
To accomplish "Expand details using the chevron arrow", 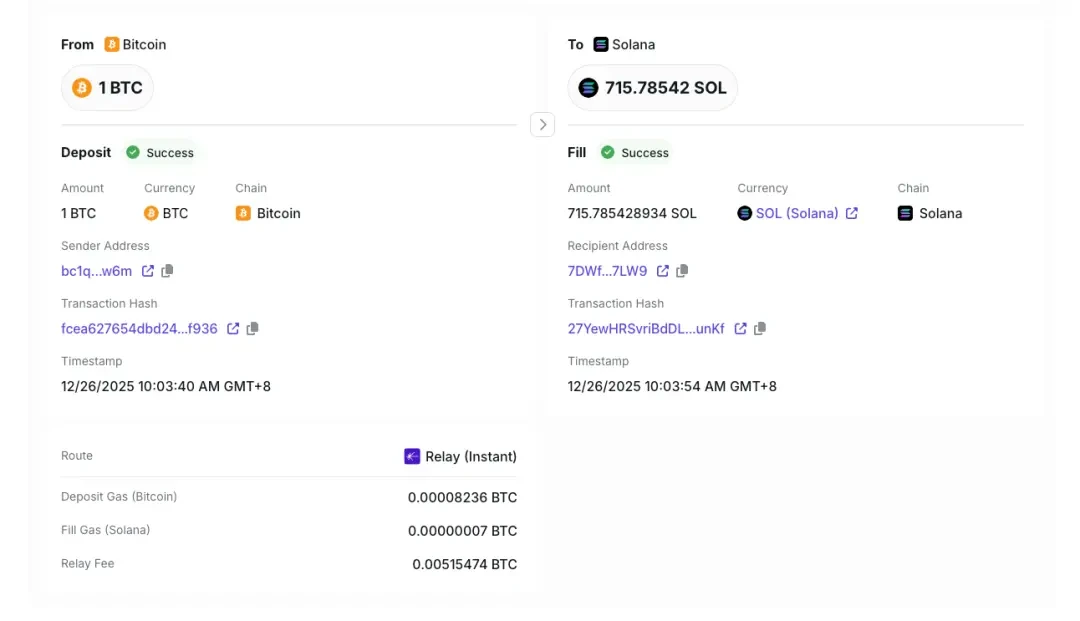I will coord(542,124).
